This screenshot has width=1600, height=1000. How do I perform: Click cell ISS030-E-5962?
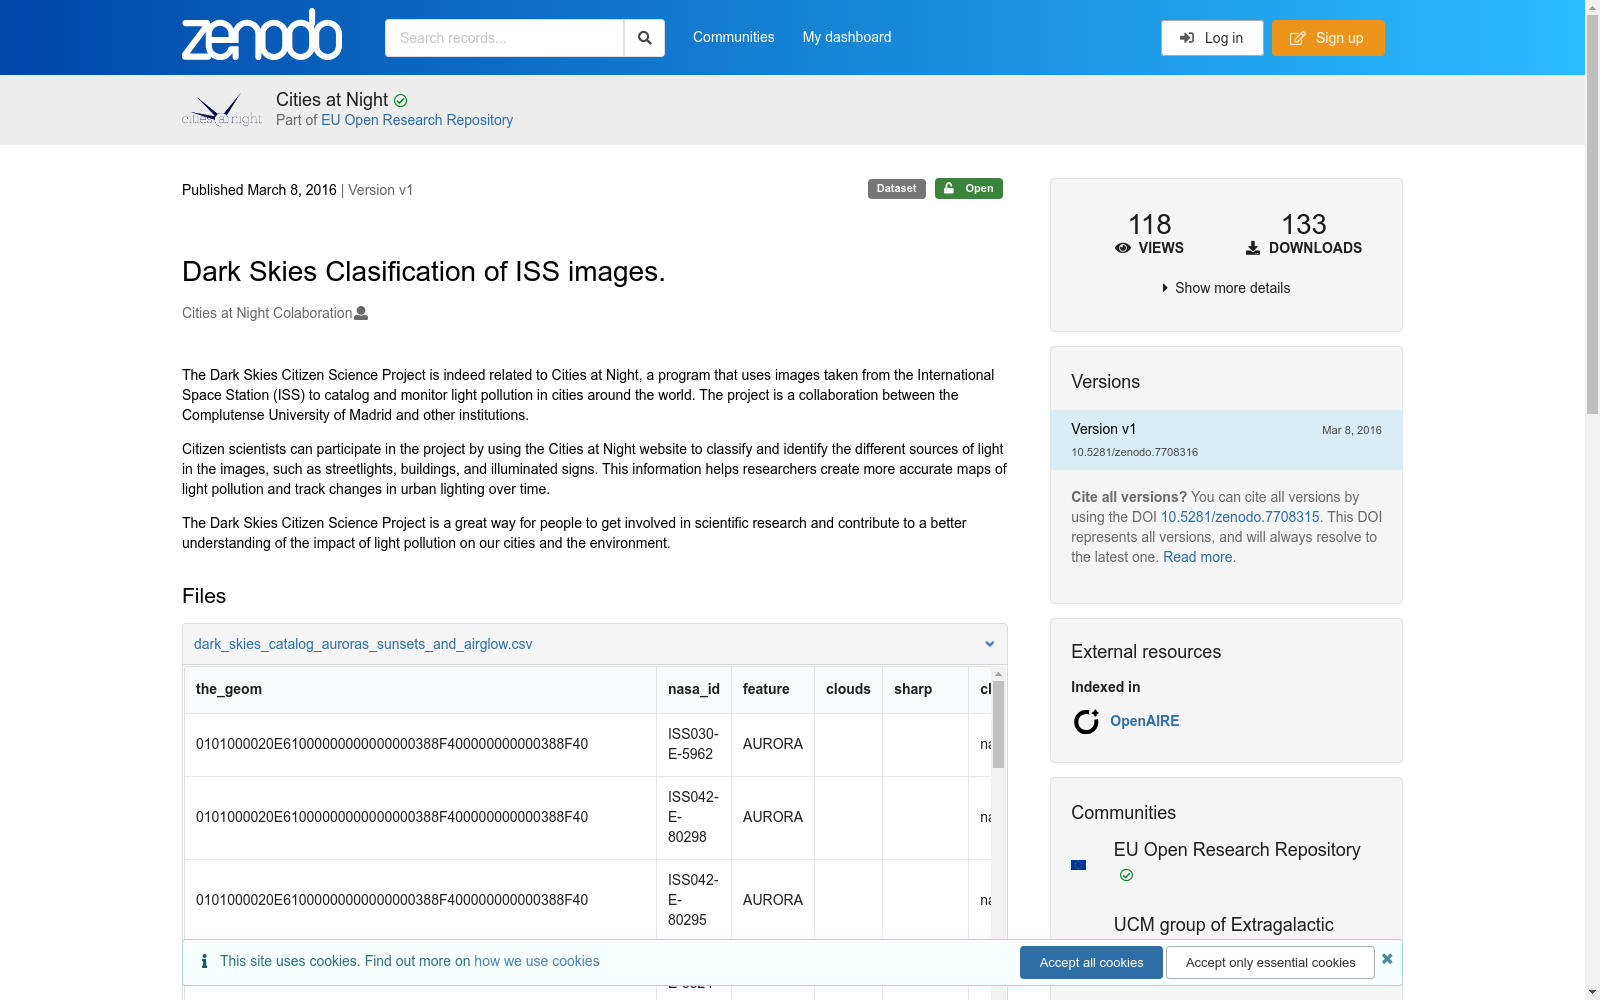(x=693, y=744)
